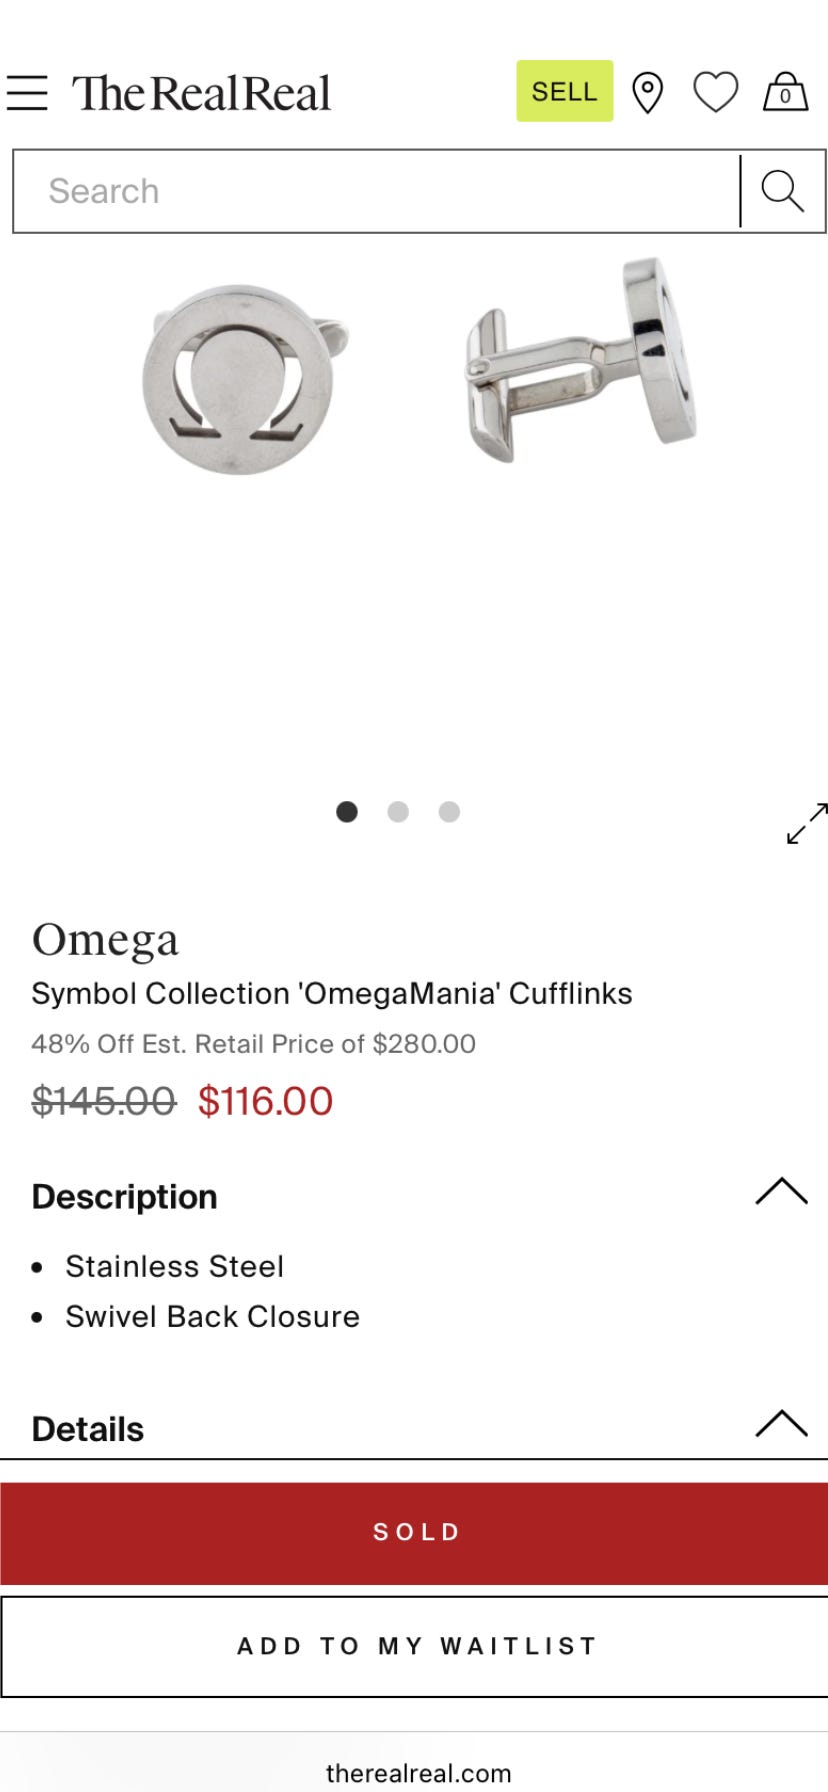828x1792 pixels.
Task: Open the hamburger navigation menu
Action: tap(27, 92)
